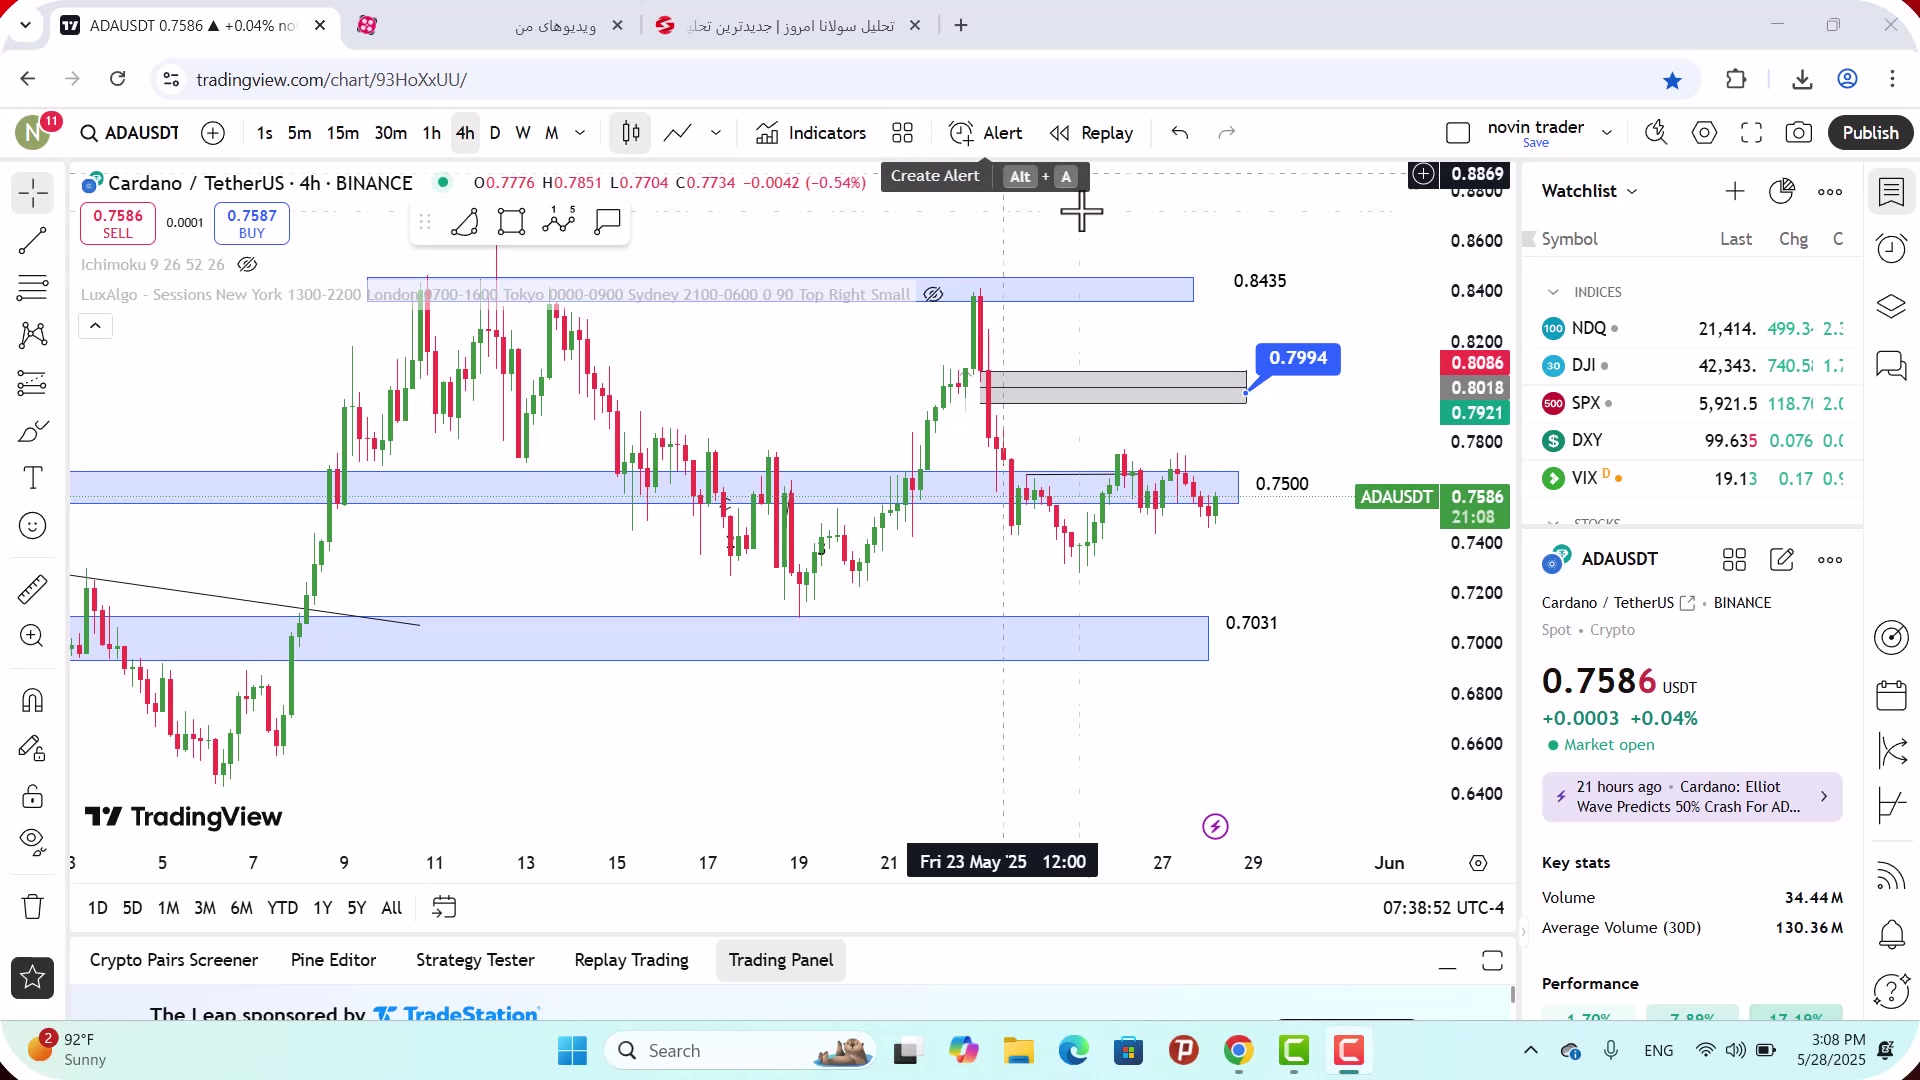Image resolution: width=1920 pixels, height=1080 pixels.
Task: Switch to 15m timeframe
Action: tap(342, 133)
